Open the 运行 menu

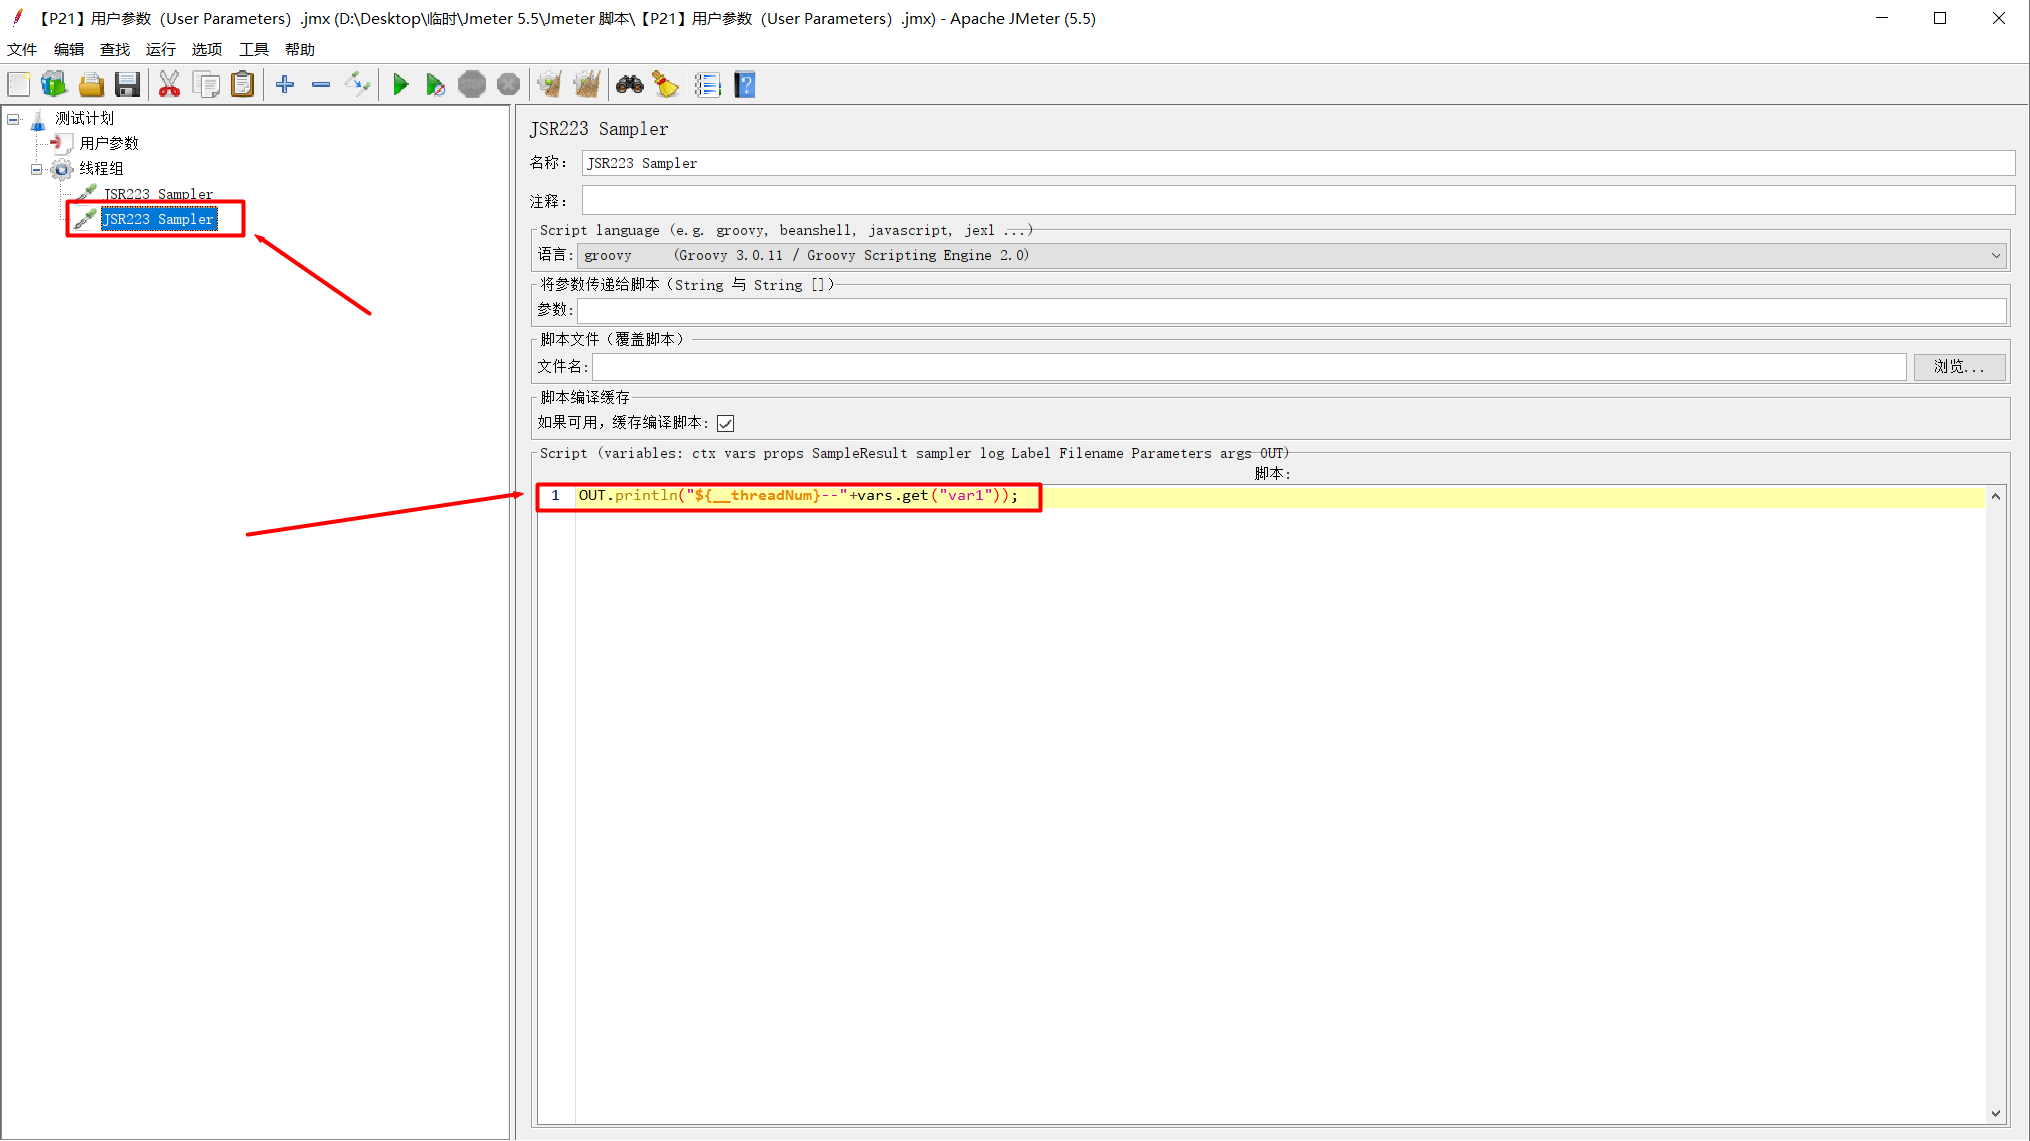tap(161, 49)
